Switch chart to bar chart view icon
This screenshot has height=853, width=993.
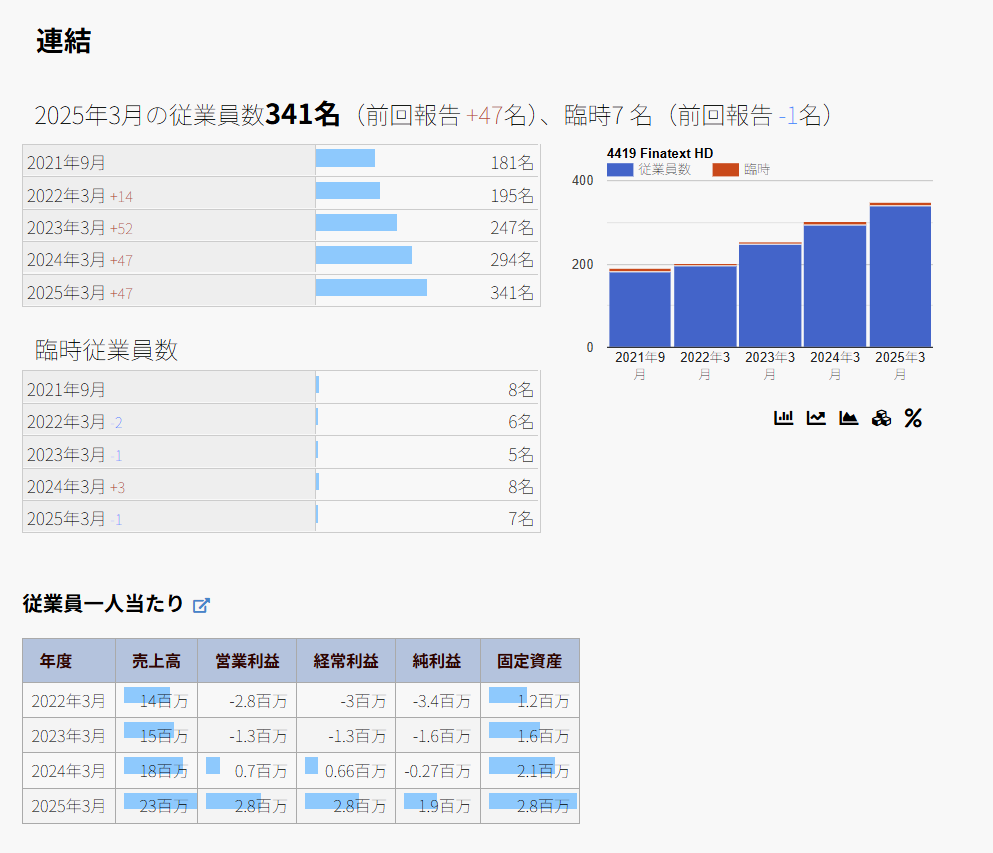tap(783, 418)
